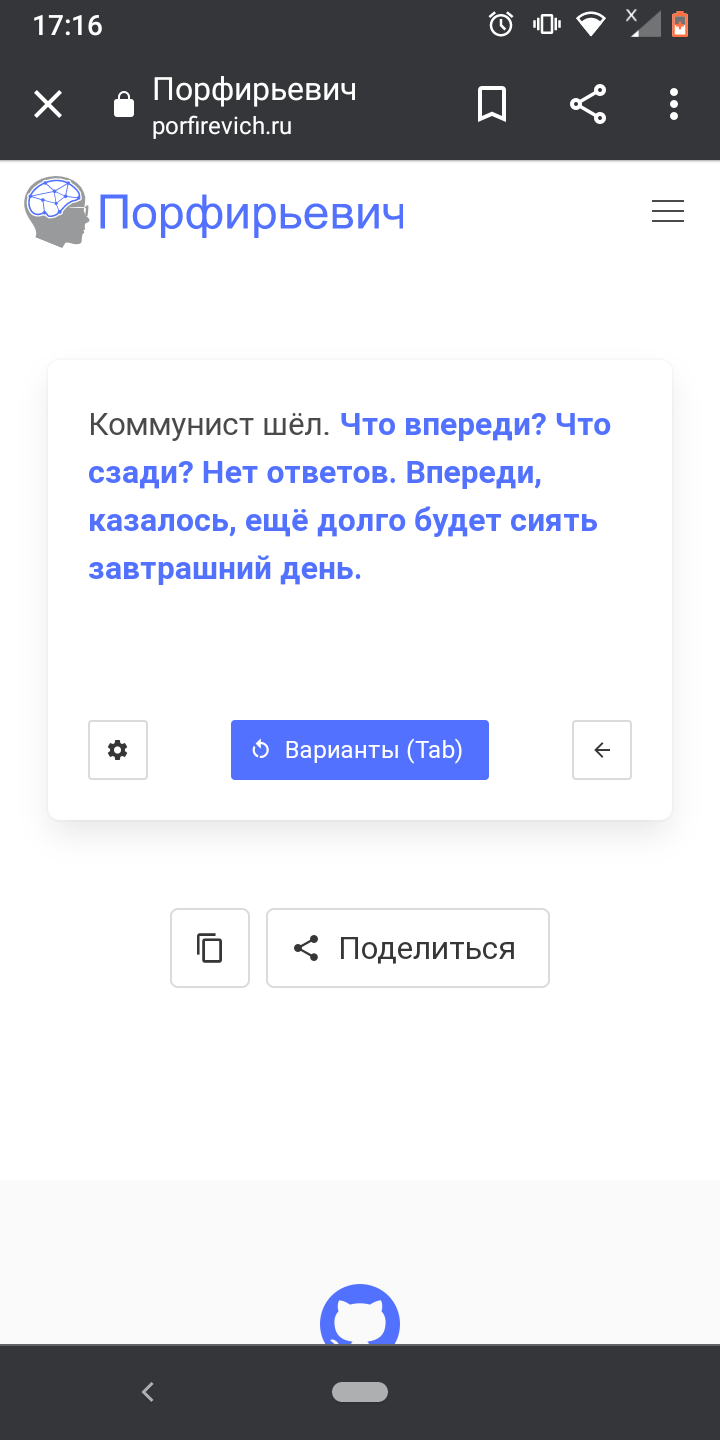Click the back arrow to undo text
Viewport: 720px width, 1440px height.
pyautogui.click(x=602, y=750)
